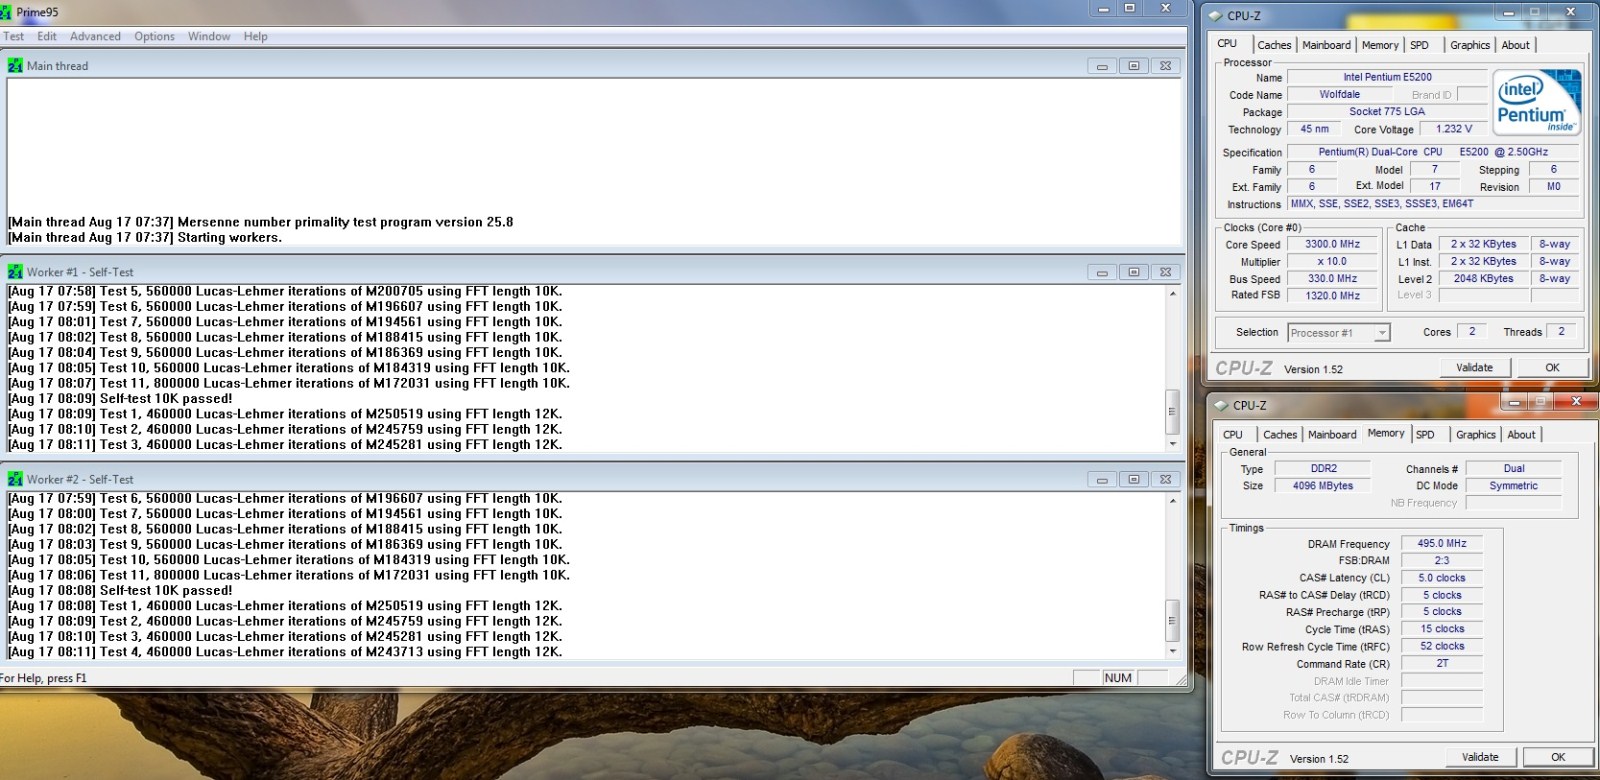
Task: Click Validate in upper CPU-Z window
Action: pyautogui.click(x=1474, y=368)
